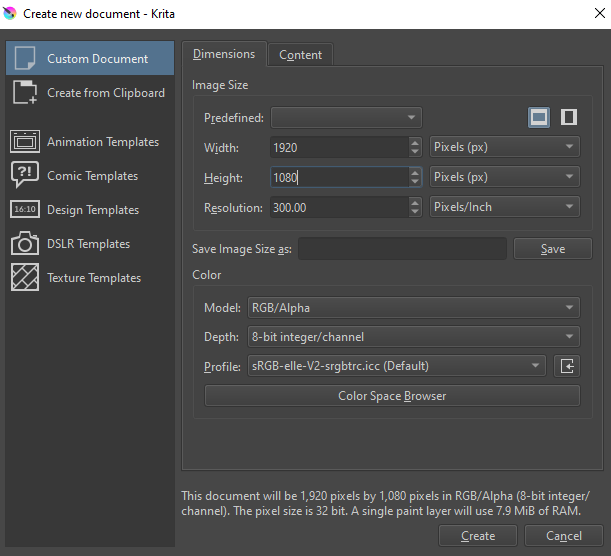Click the Save Image Size as field

pyautogui.click(x=402, y=249)
